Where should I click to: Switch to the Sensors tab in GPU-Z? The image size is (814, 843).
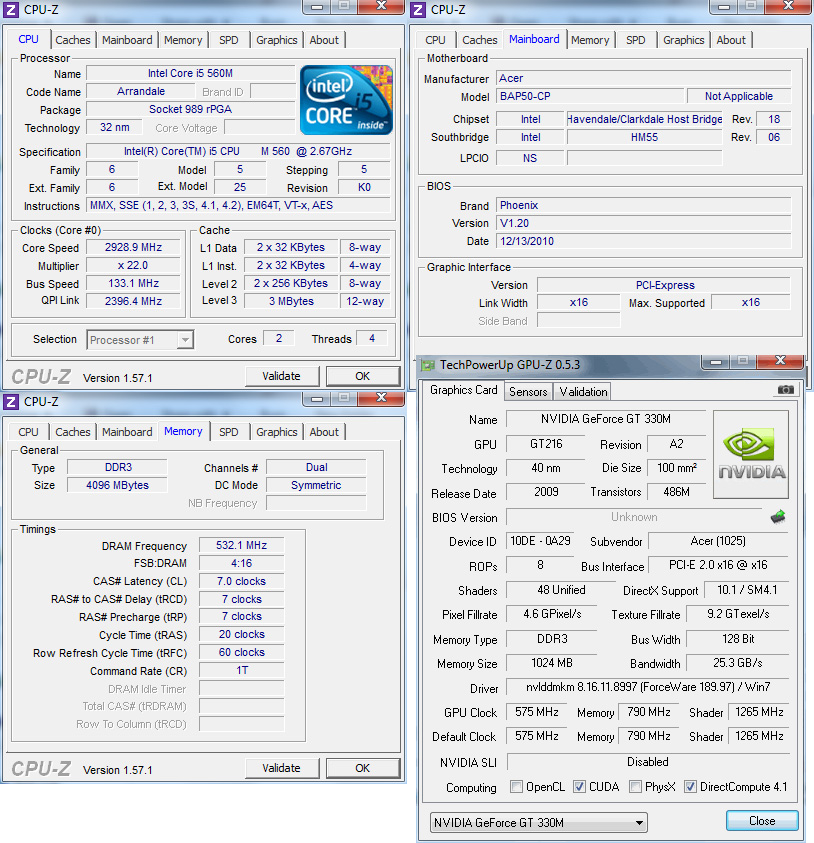point(528,391)
